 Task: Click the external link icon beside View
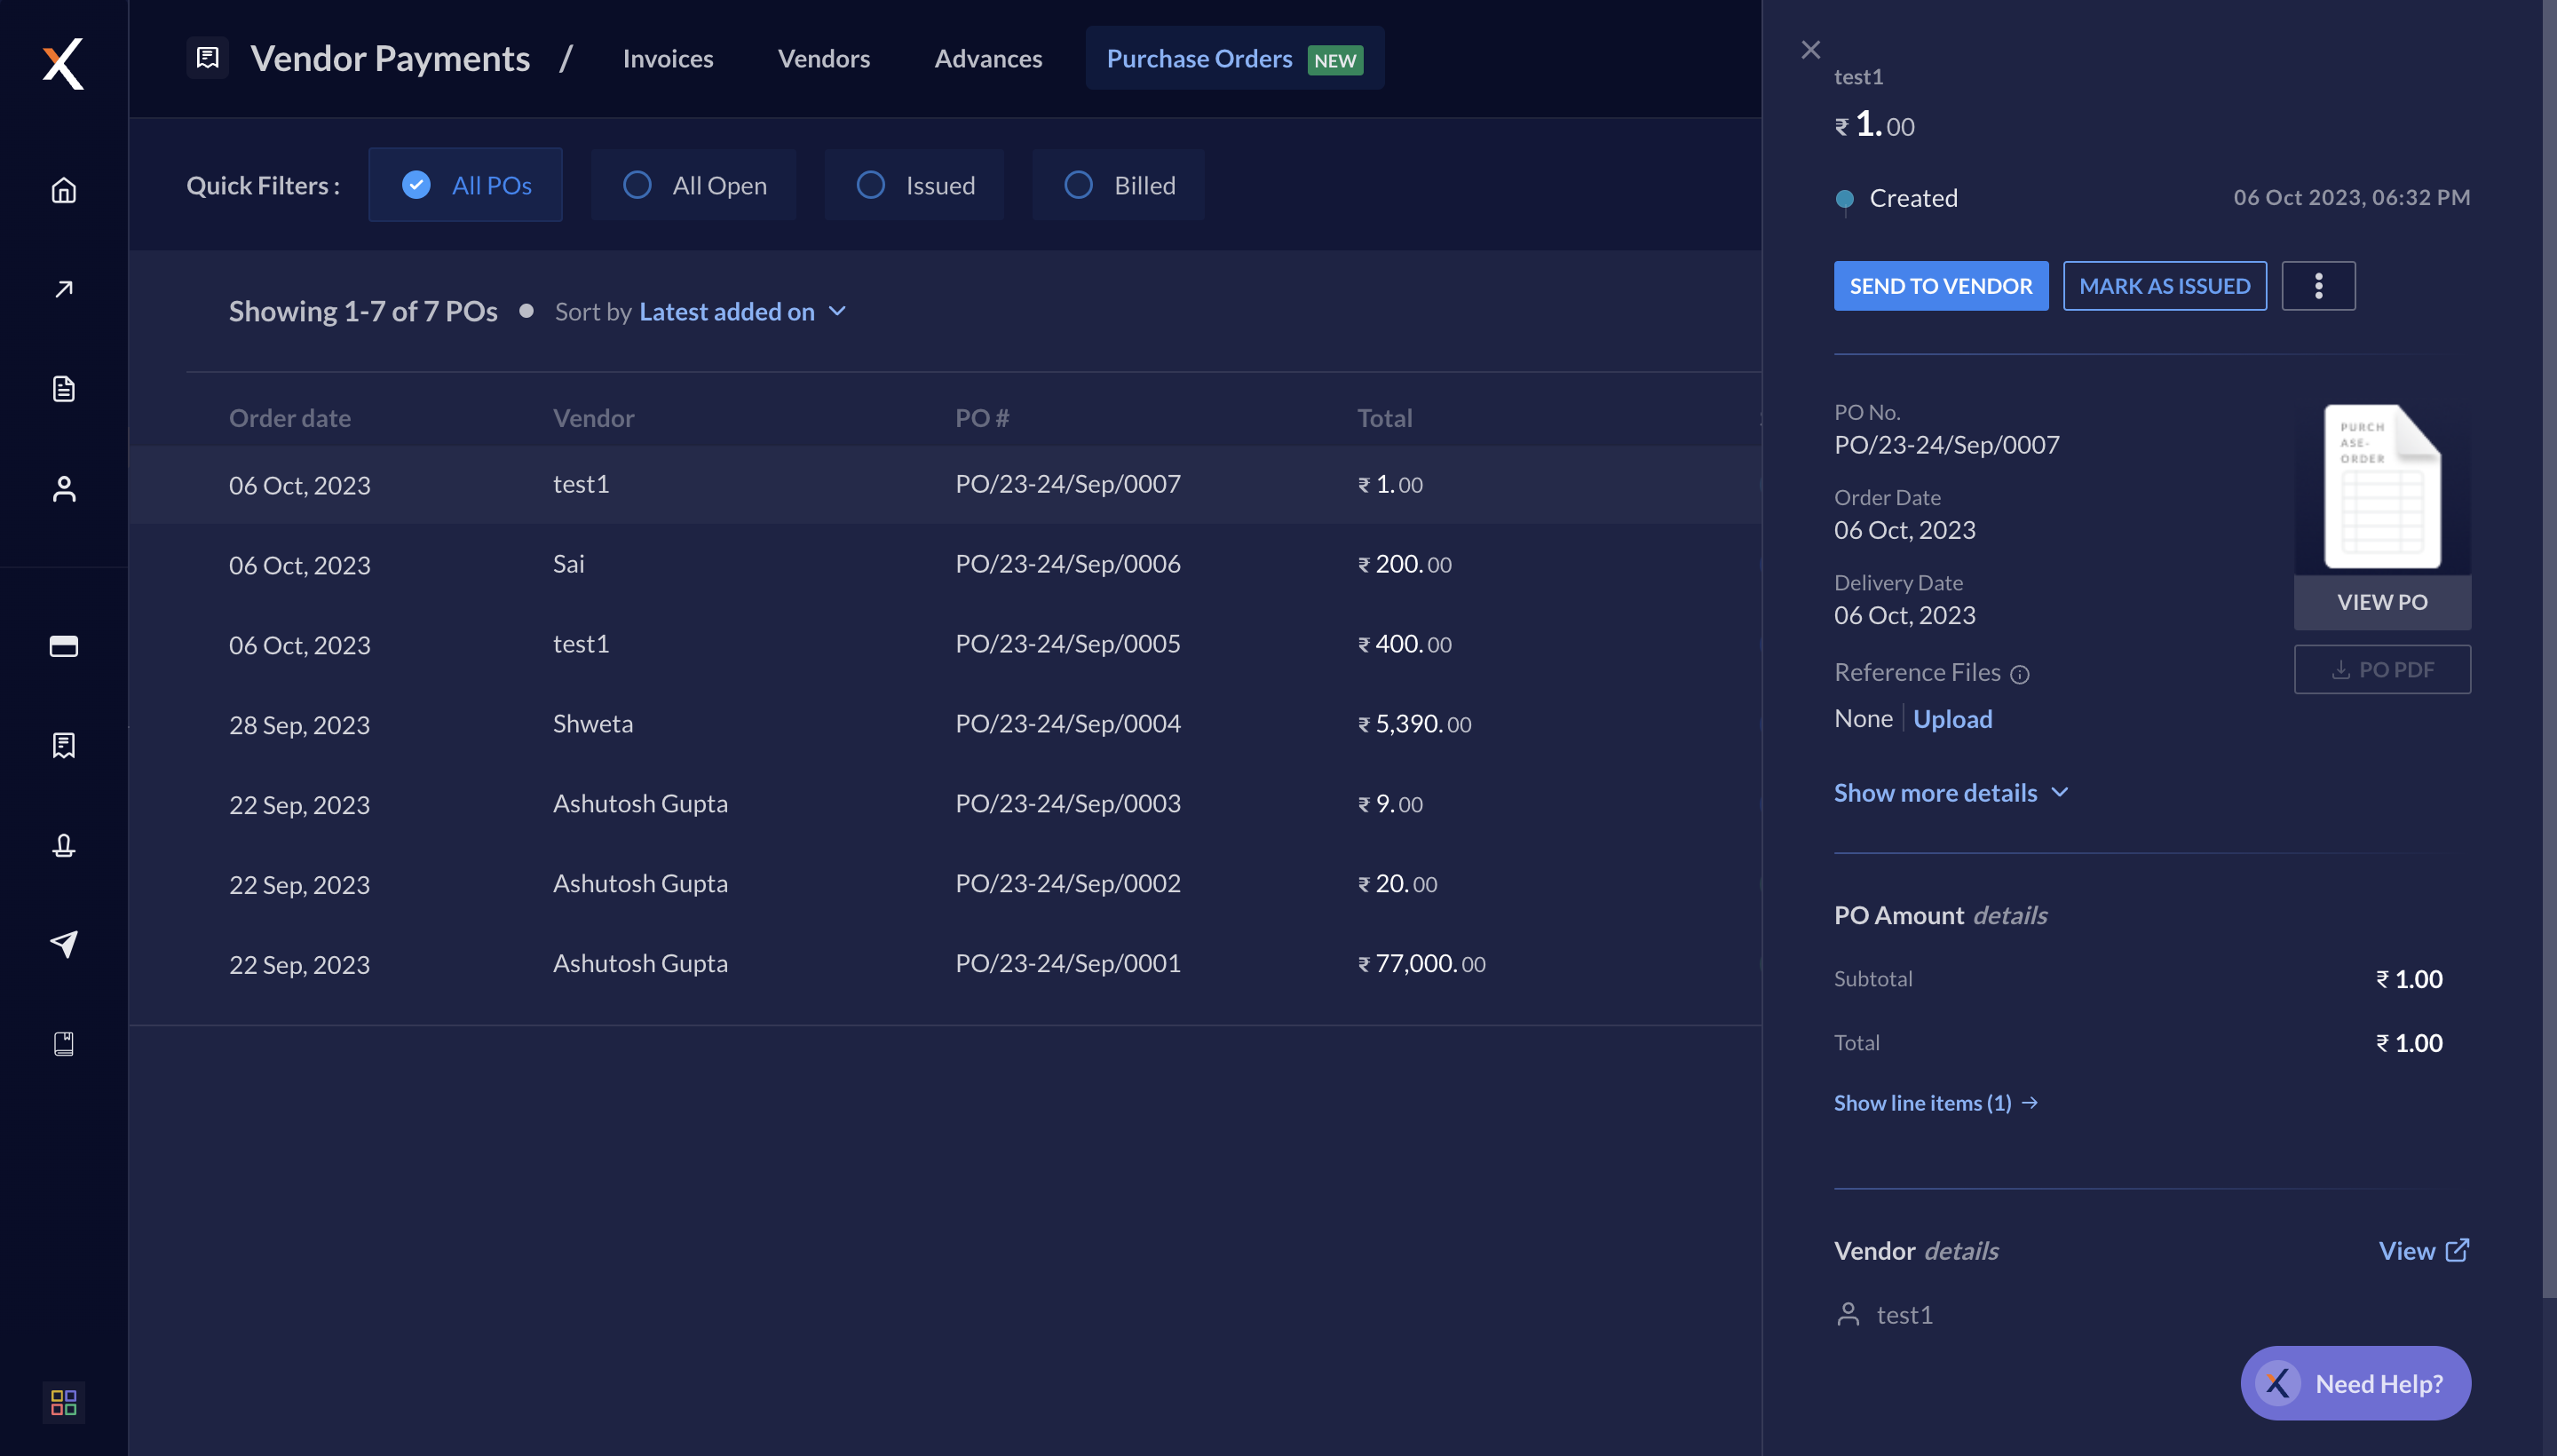(2457, 1250)
